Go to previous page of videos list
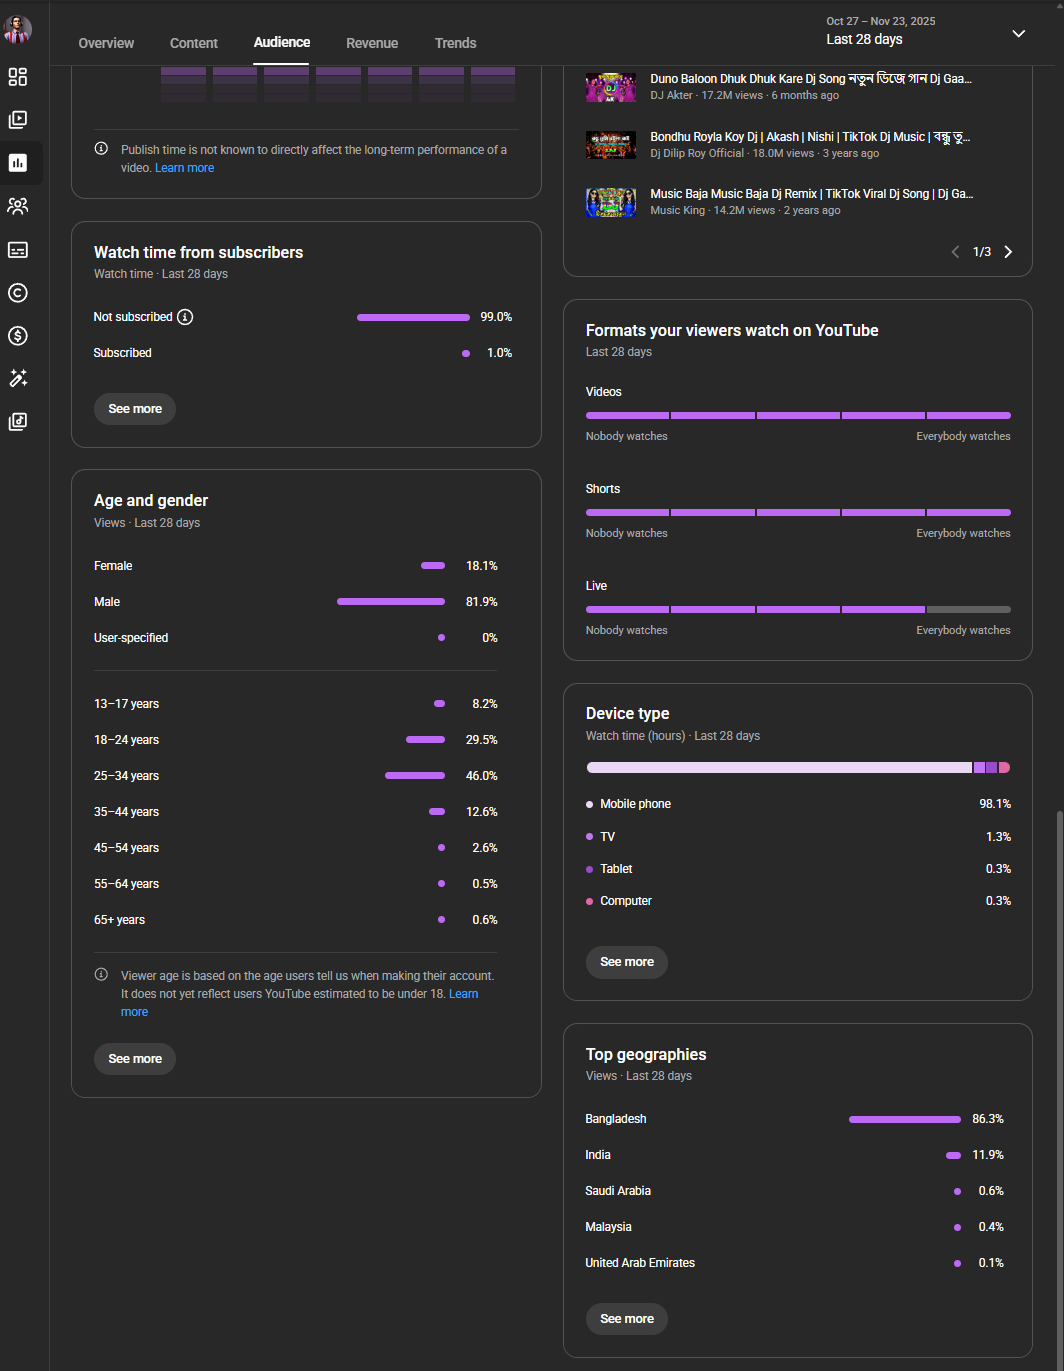This screenshot has height=1371, width=1064. (x=955, y=252)
